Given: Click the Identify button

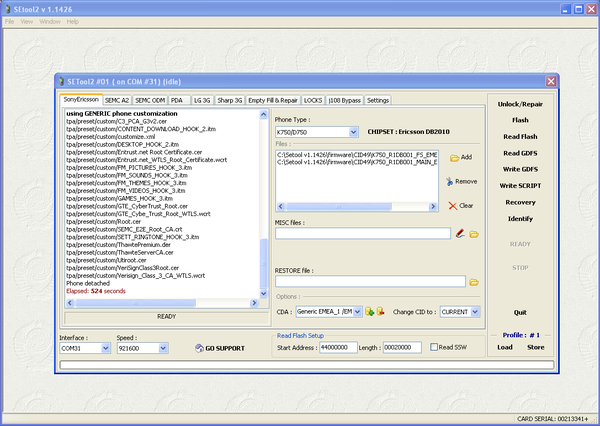Looking at the screenshot, I should tap(520, 218).
